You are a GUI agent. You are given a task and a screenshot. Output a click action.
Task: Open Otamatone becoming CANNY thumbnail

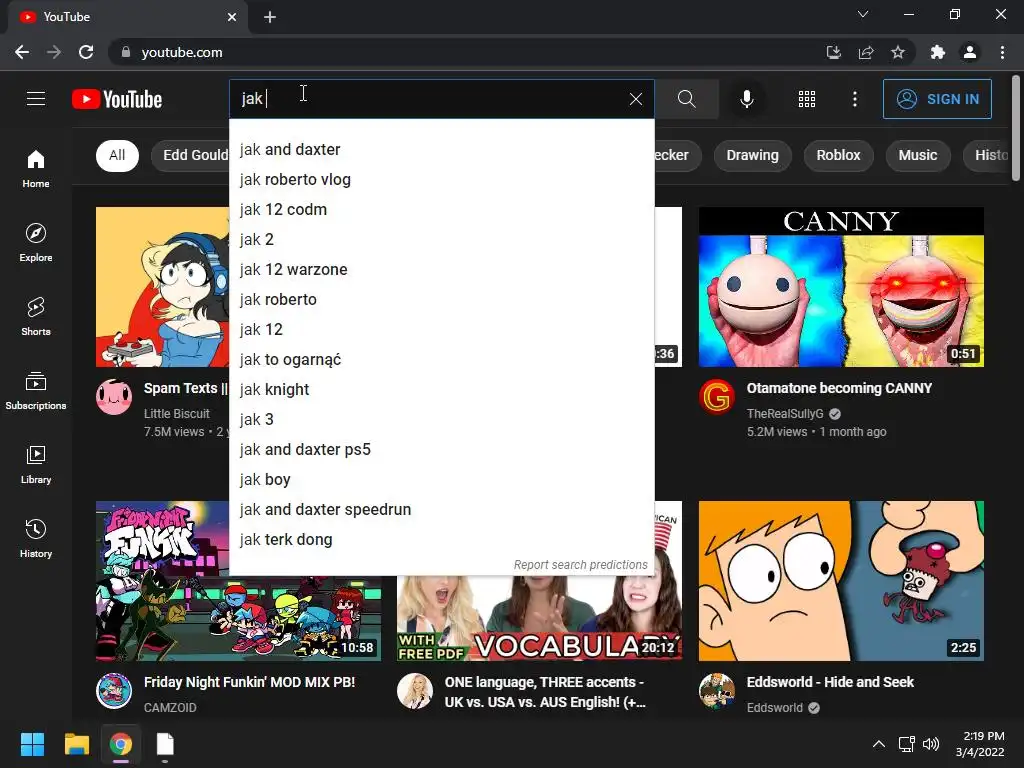(841, 287)
